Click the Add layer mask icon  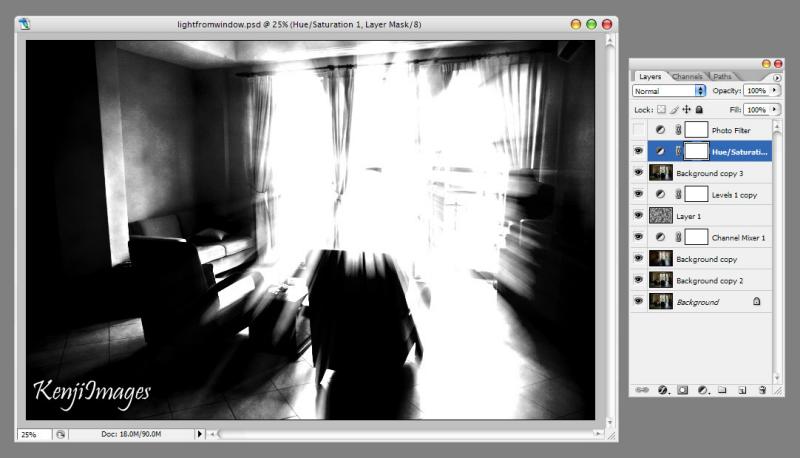click(x=682, y=390)
